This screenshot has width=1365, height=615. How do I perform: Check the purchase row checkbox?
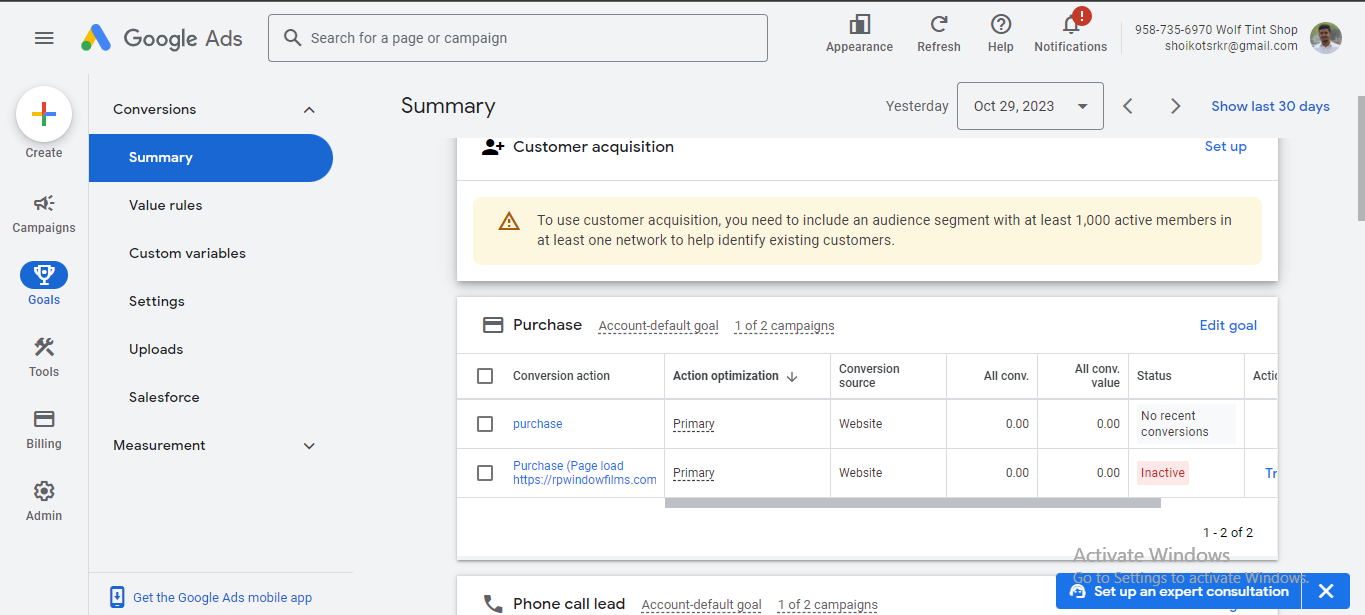tap(485, 424)
